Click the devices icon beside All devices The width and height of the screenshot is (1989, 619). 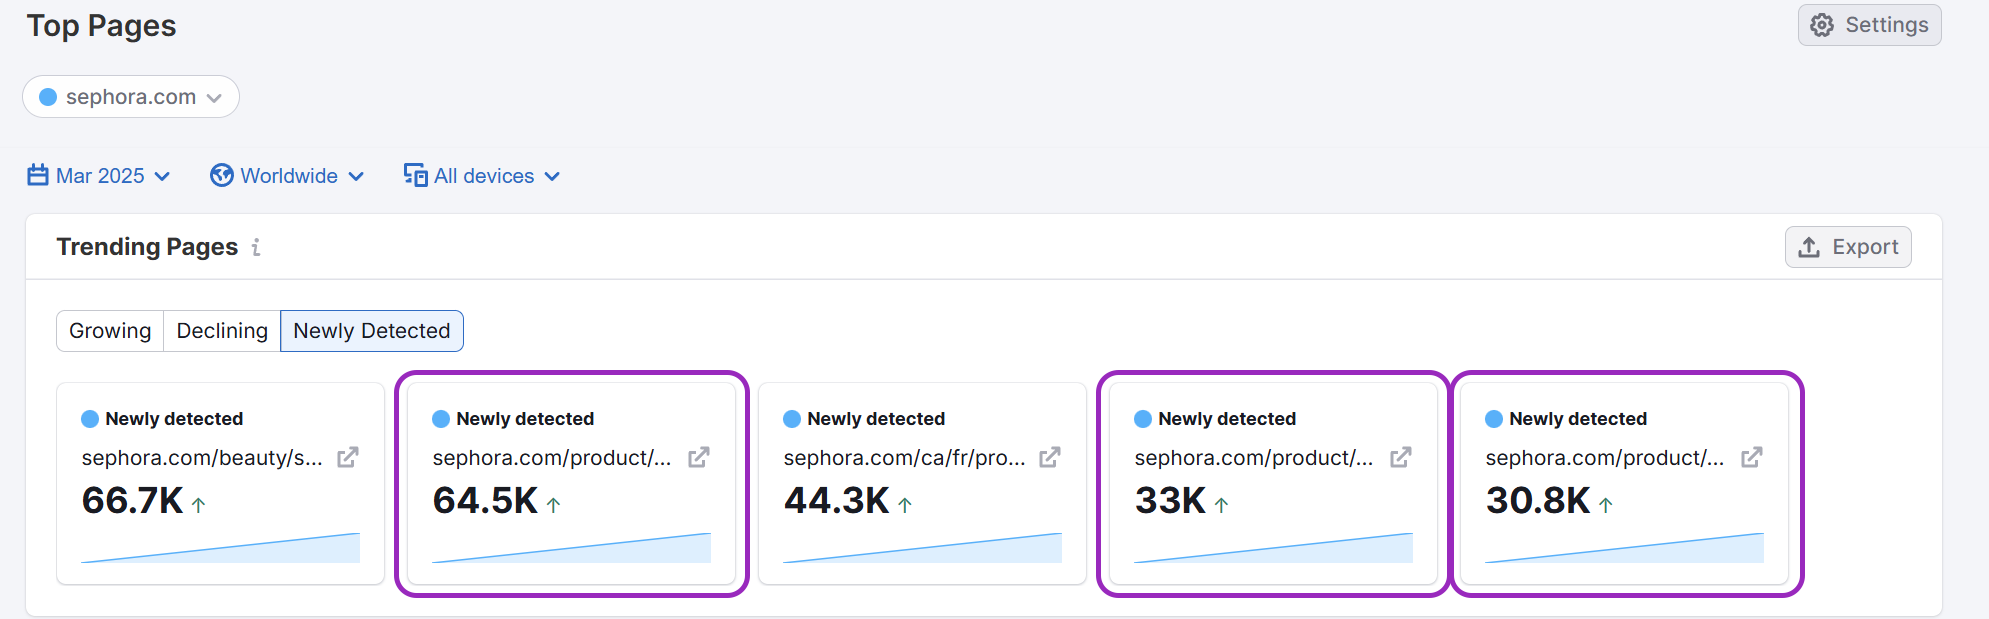pos(415,176)
